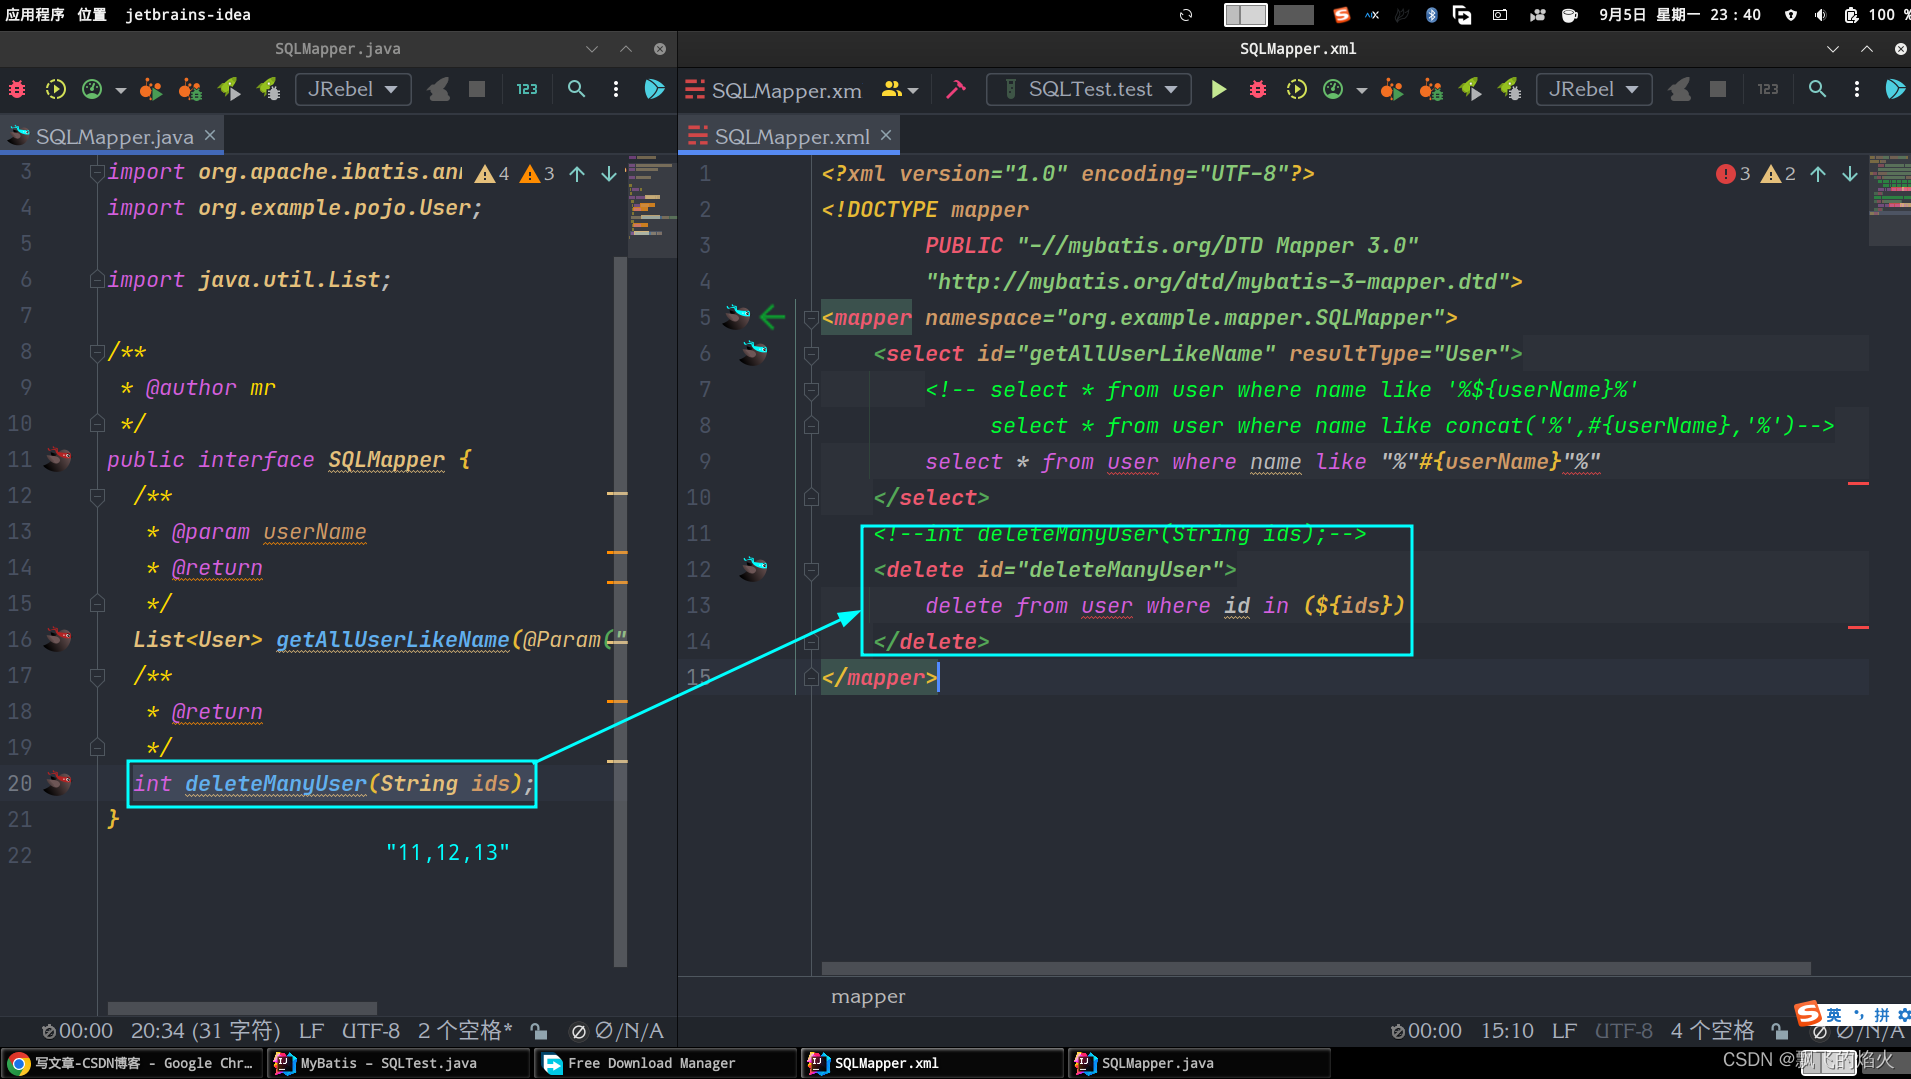This screenshot has width=1911, height=1079.
Task: Click the search magnifier in SQLMapper.java toolbar
Action: pyautogui.click(x=576, y=89)
